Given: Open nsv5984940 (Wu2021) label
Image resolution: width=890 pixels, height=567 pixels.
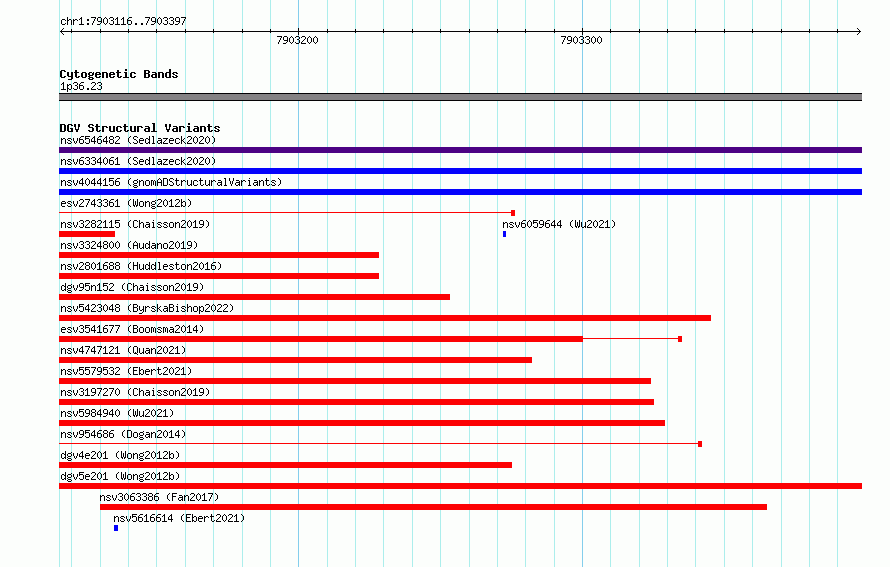Looking at the screenshot, I should tap(117, 413).
